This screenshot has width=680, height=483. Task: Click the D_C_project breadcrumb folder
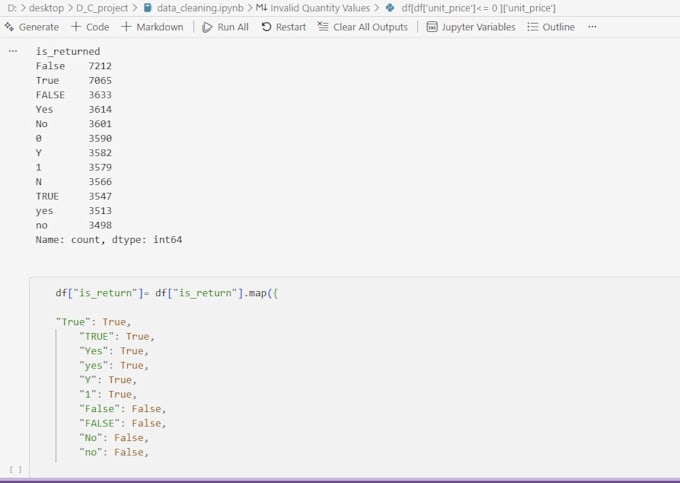pyautogui.click(x=102, y=8)
